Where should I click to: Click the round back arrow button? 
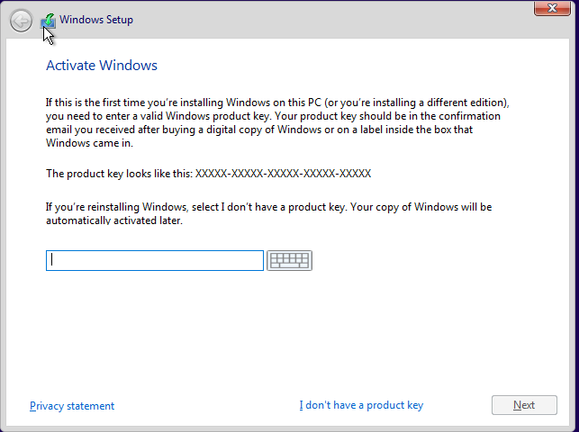[21, 21]
